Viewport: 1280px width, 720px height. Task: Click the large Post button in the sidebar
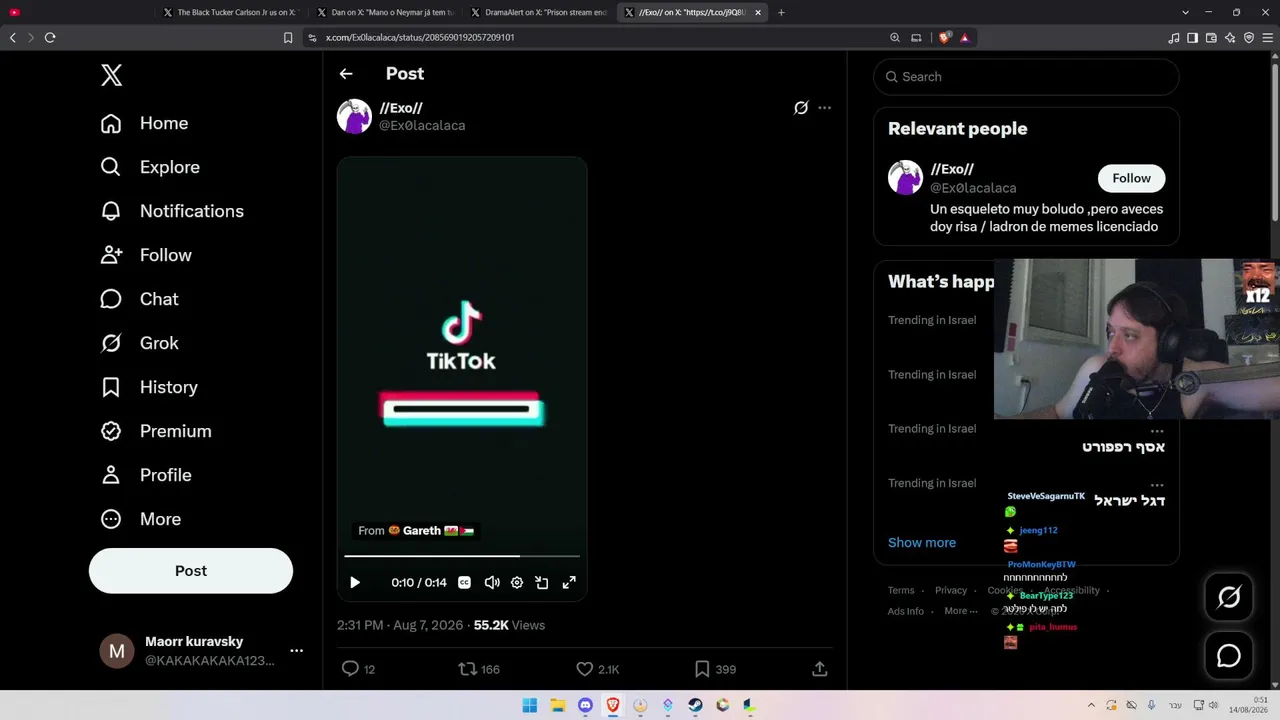pyautogui.click(x=191, y=571)
